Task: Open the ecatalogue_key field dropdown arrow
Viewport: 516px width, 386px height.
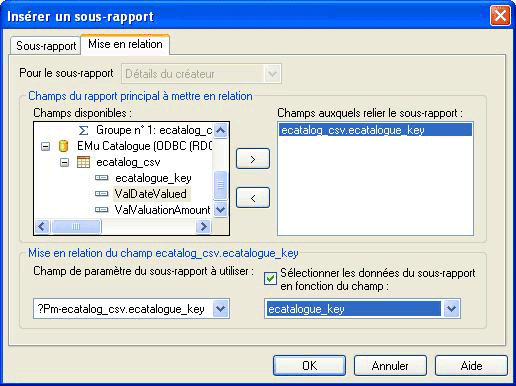Action: coord(451,309)
